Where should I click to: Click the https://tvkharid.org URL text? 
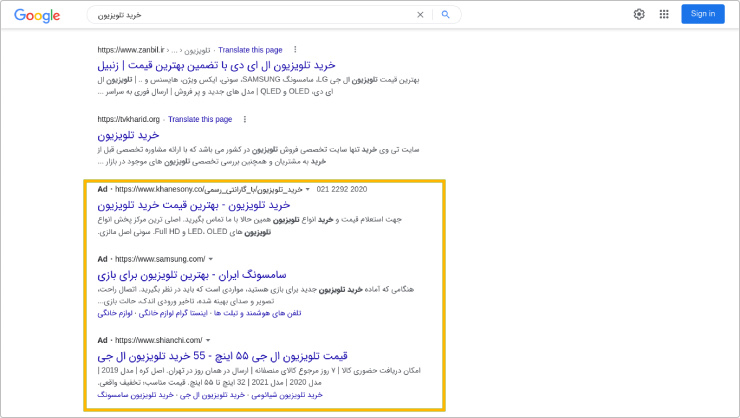tap(128, 119)
